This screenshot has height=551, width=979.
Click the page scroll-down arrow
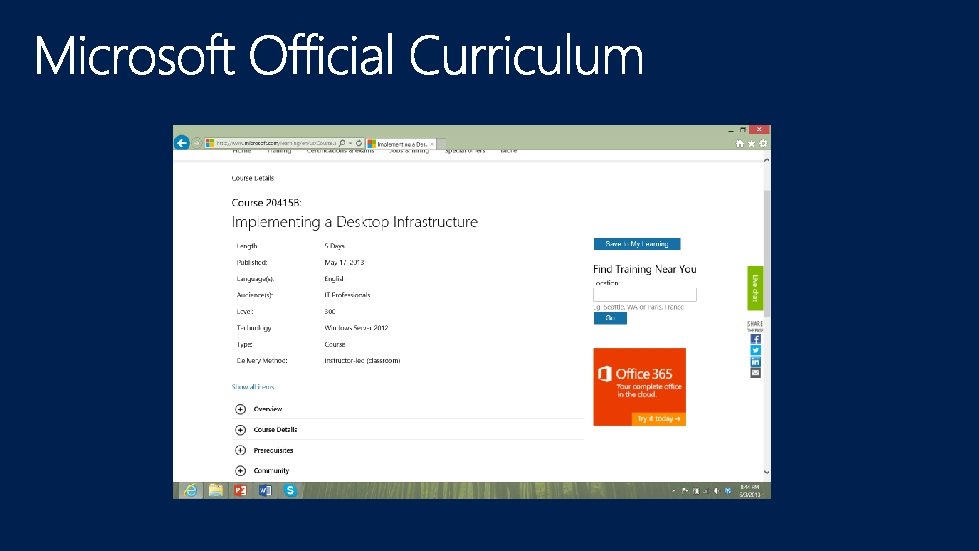click(767, 472)
